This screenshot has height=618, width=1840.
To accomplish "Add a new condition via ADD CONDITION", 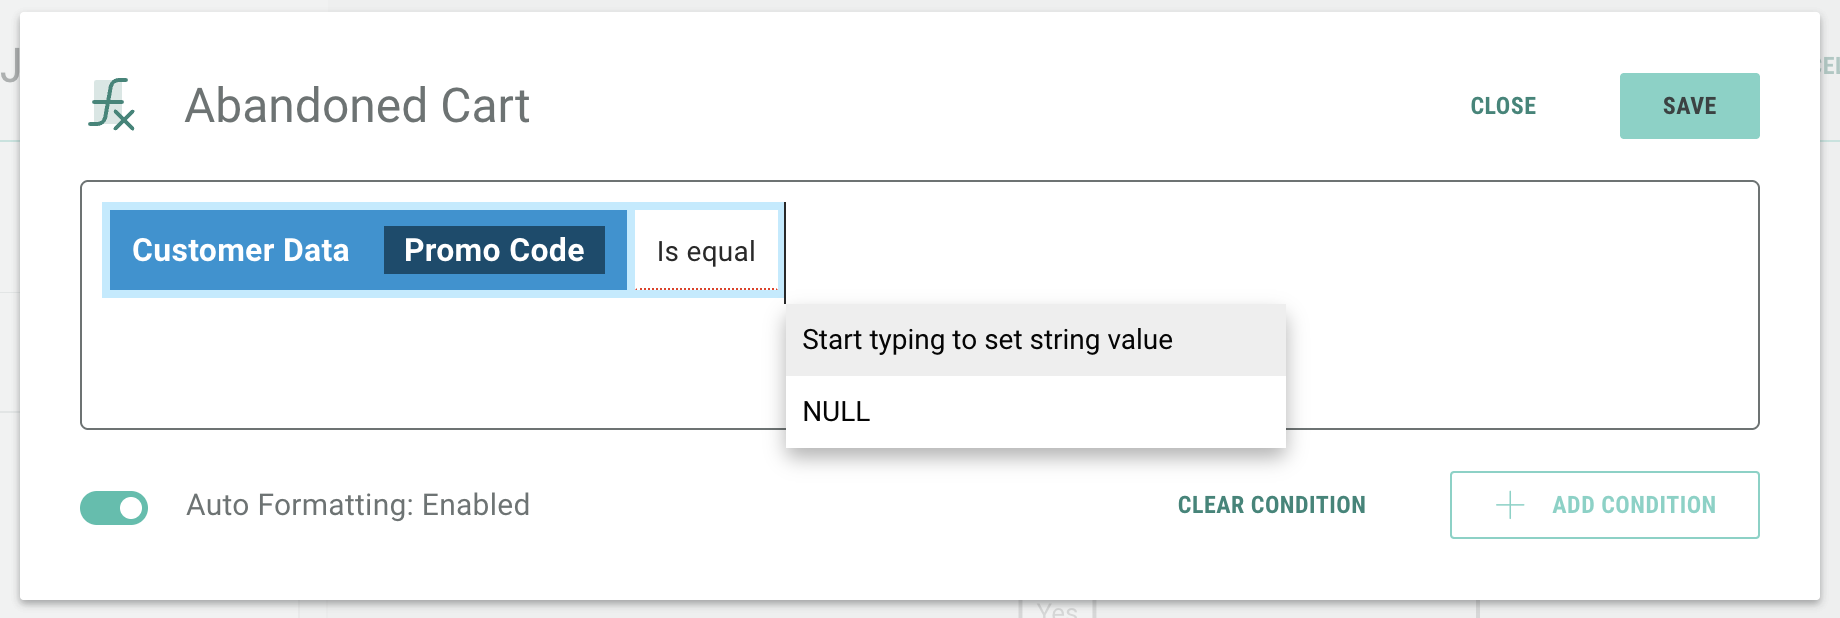I will click(1633, 505).
